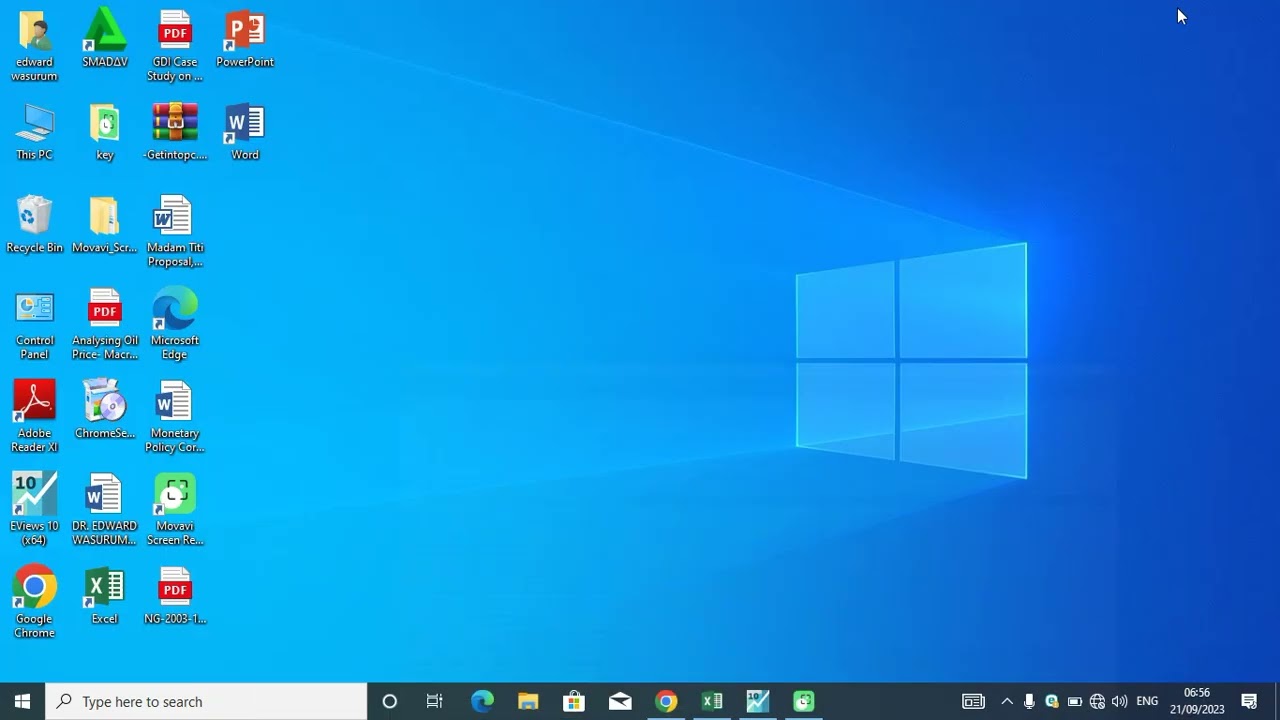
Task: Select the DR. EDWARD WASURUM Word document
Action: [x=105, y=510]
